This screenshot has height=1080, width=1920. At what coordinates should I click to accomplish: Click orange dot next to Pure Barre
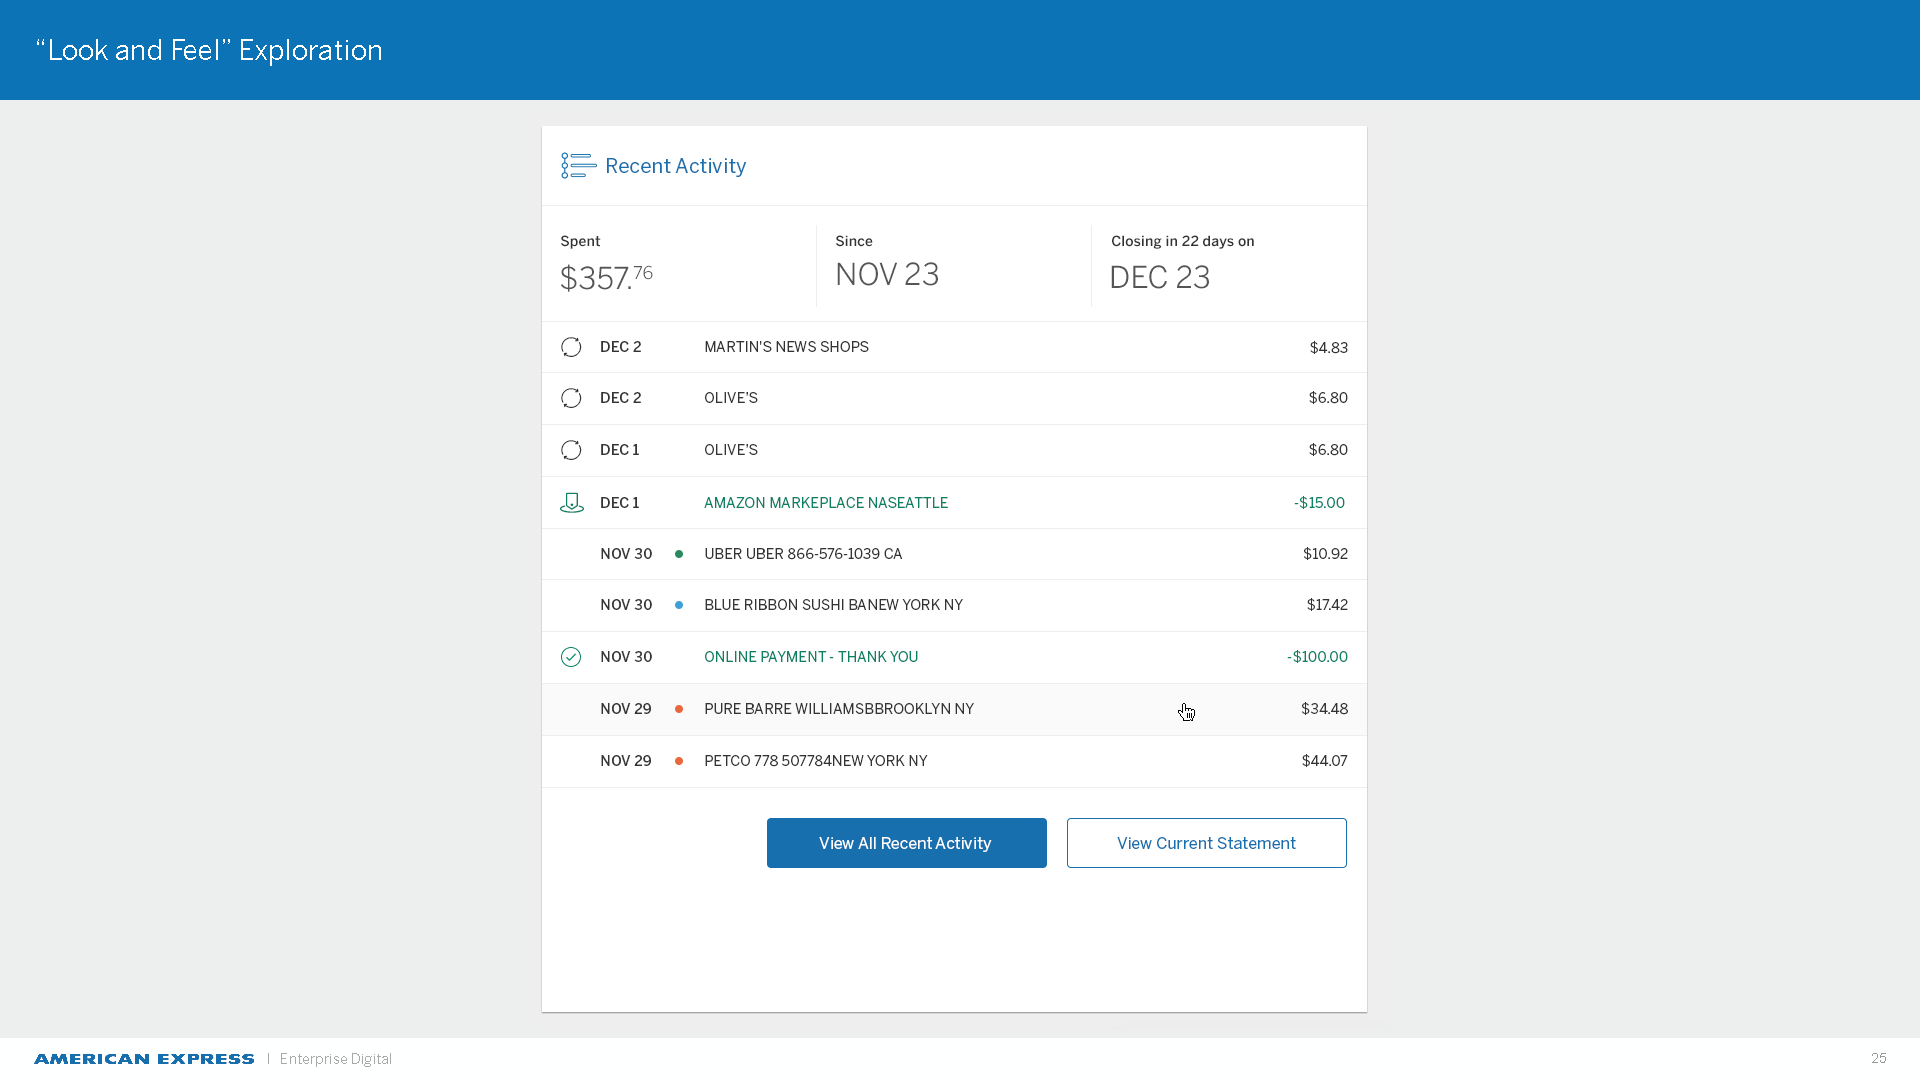[x=679, y=709]
